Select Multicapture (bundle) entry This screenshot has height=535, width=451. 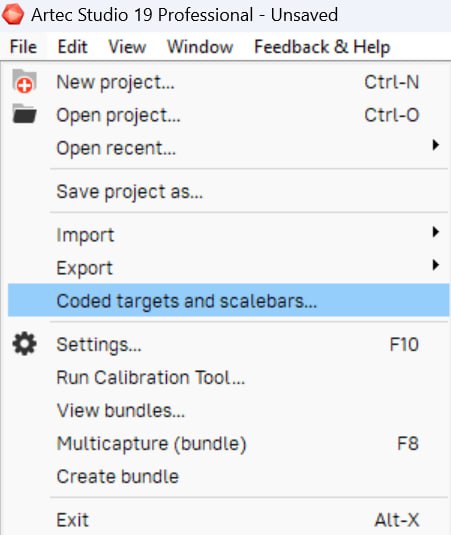(229, 443)
